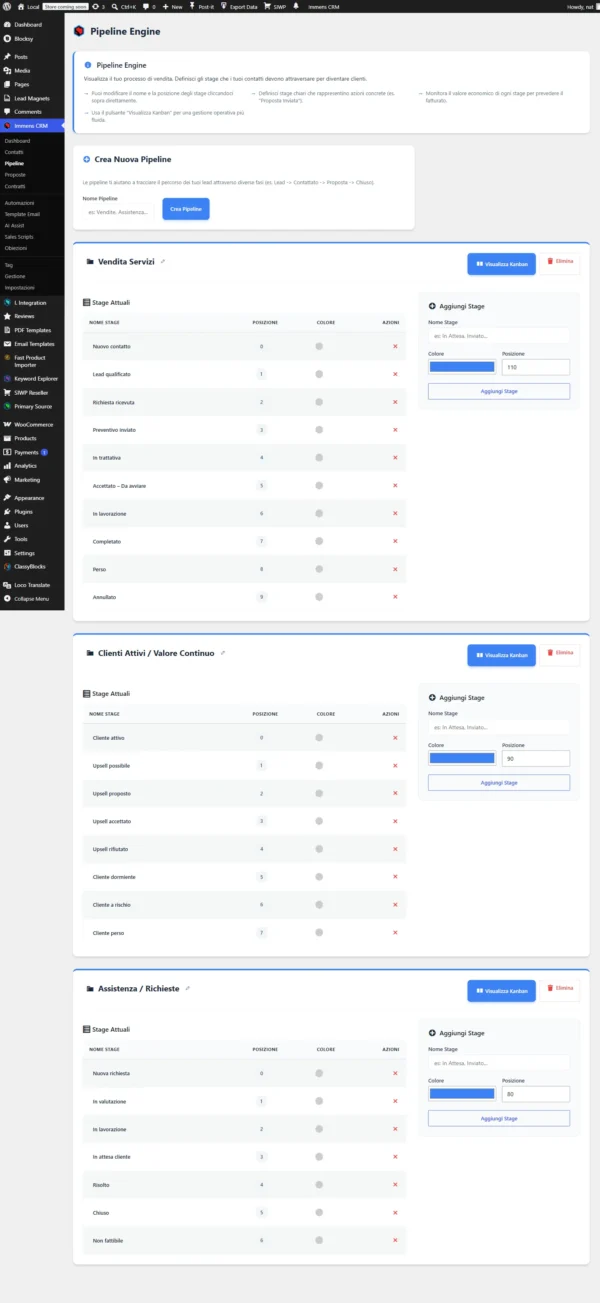Click the 'Cliente a rischio' stage name

click(112, 905)
